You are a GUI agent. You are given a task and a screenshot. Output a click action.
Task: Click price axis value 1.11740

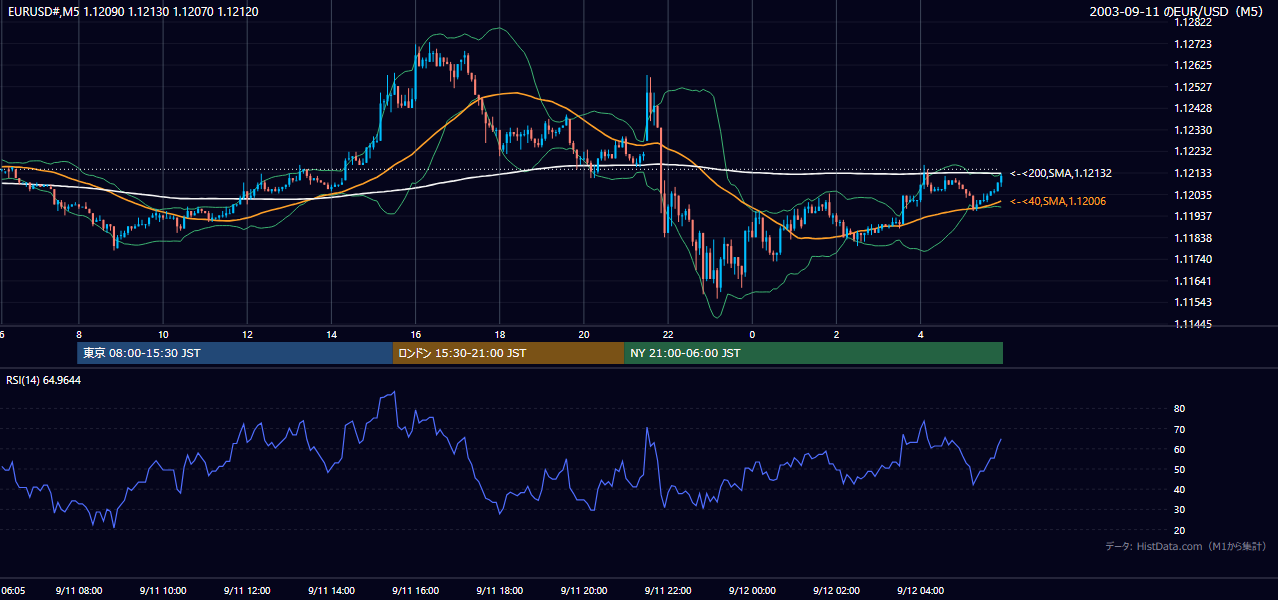coord(1193,259)
